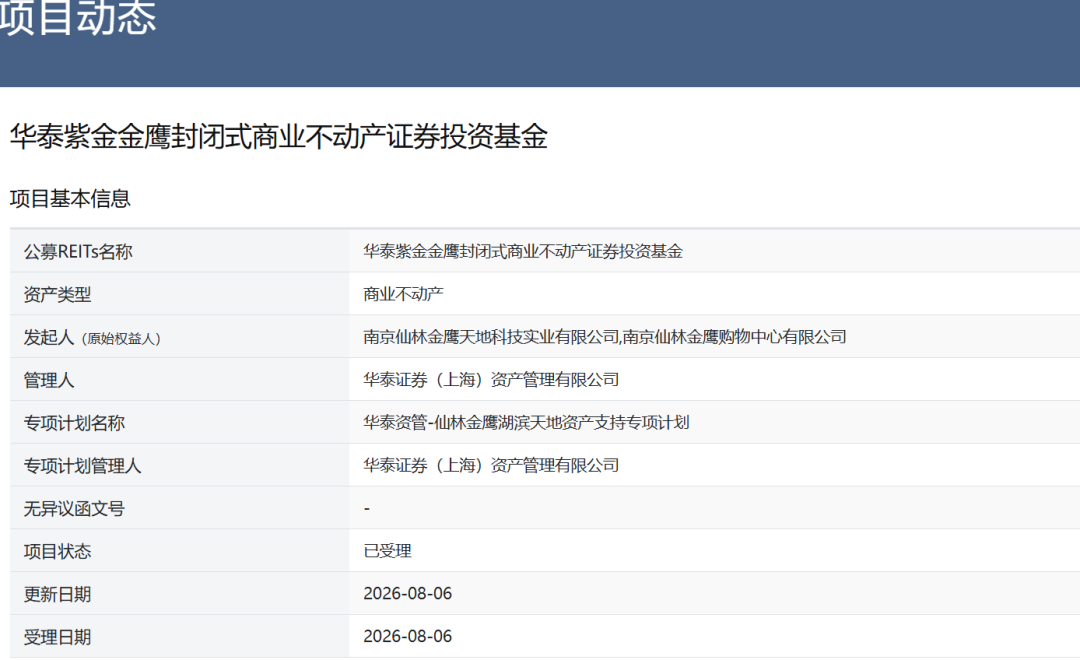Screen dimensions: 1080x660
Task: Select 华泰资管-仙林金鹰湖滨天地资产支持专项计划 value
Action: pyautogui.click(x=526, y=422)
